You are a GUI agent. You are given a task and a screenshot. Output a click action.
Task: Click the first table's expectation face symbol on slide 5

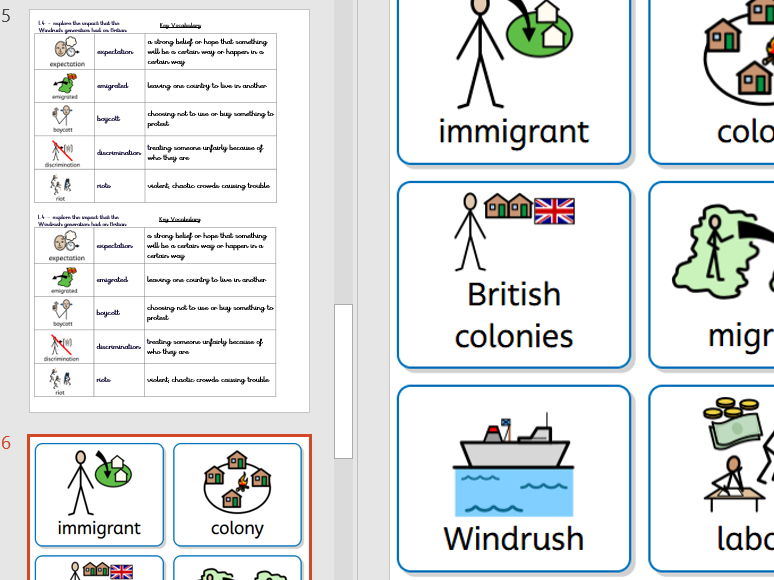[x=67, y=48]
